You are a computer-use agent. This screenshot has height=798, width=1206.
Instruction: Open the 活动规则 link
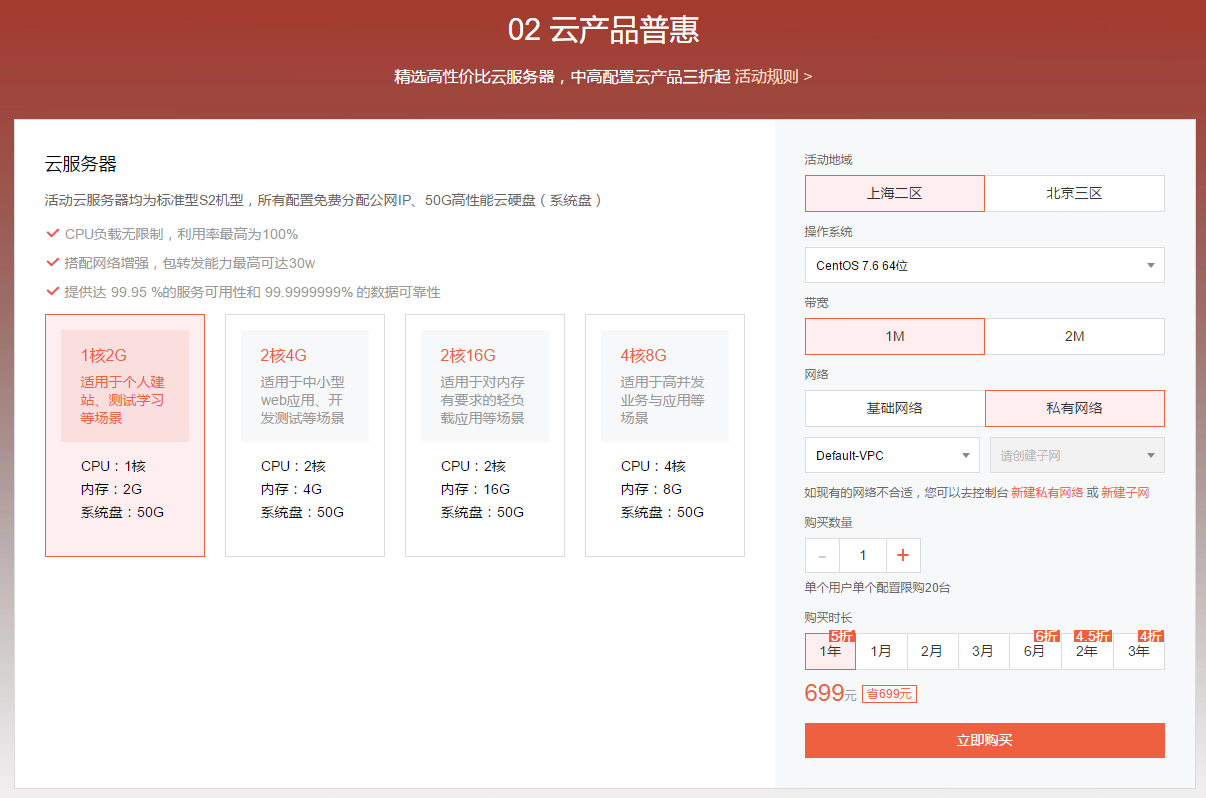(x=772, y=76)
